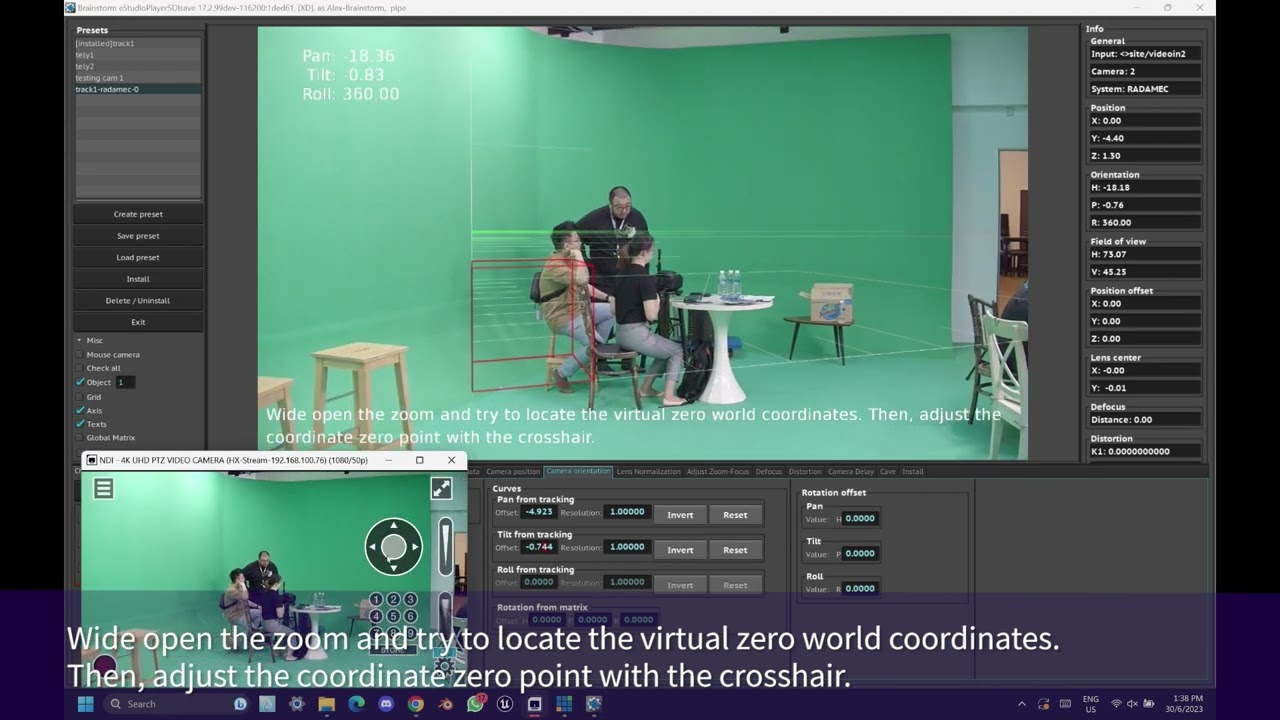Open File Explorer from taskbar
Viewport: 1280px width, 720px height.
click(x=326, y=704)
